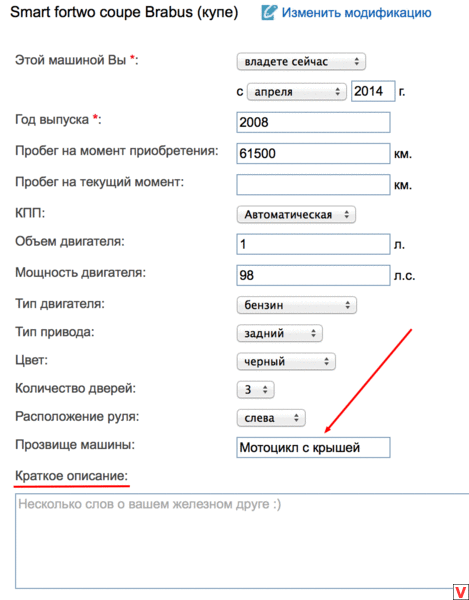Open the КПП Автоматическая dropdown
Viewport: 469px width, 600px height.
pyautogui.click(x=296, y=215)
